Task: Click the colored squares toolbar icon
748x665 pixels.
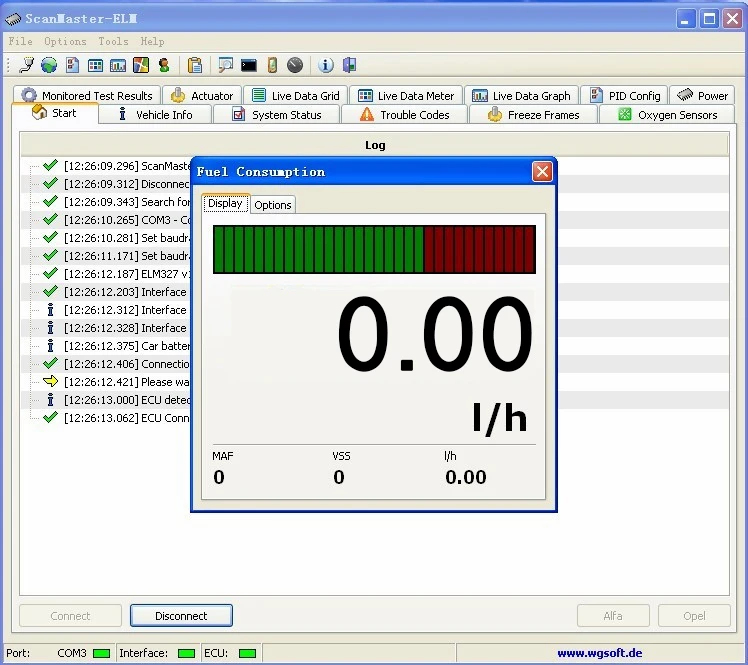Action: click(x=141, y=65)
